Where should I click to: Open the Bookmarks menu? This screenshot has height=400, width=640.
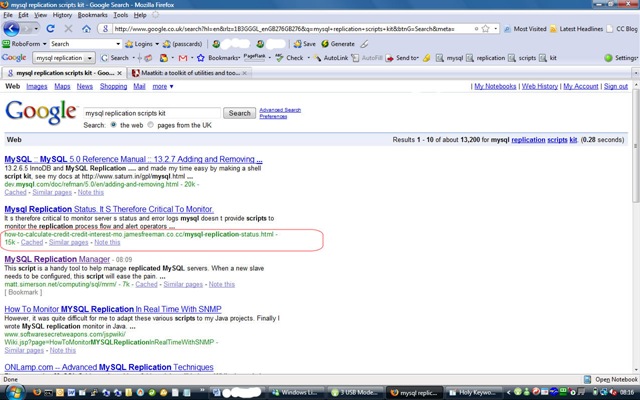[92, 15]
